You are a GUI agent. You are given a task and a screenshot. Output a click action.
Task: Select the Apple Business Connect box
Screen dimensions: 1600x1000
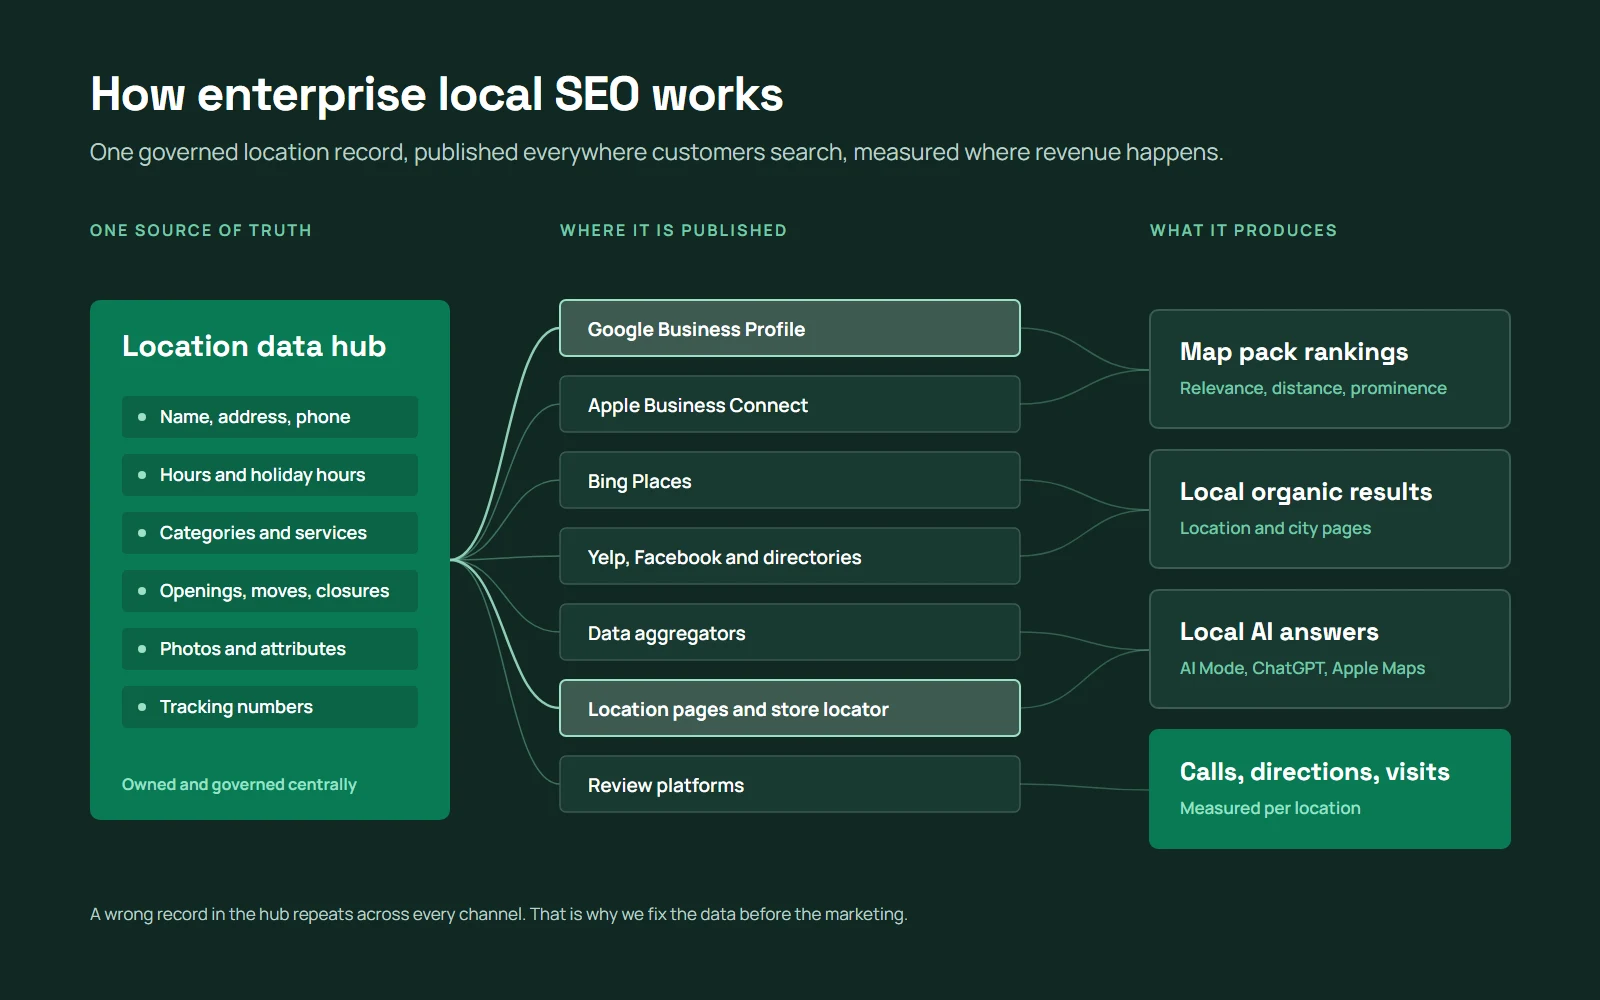point(790,404)
